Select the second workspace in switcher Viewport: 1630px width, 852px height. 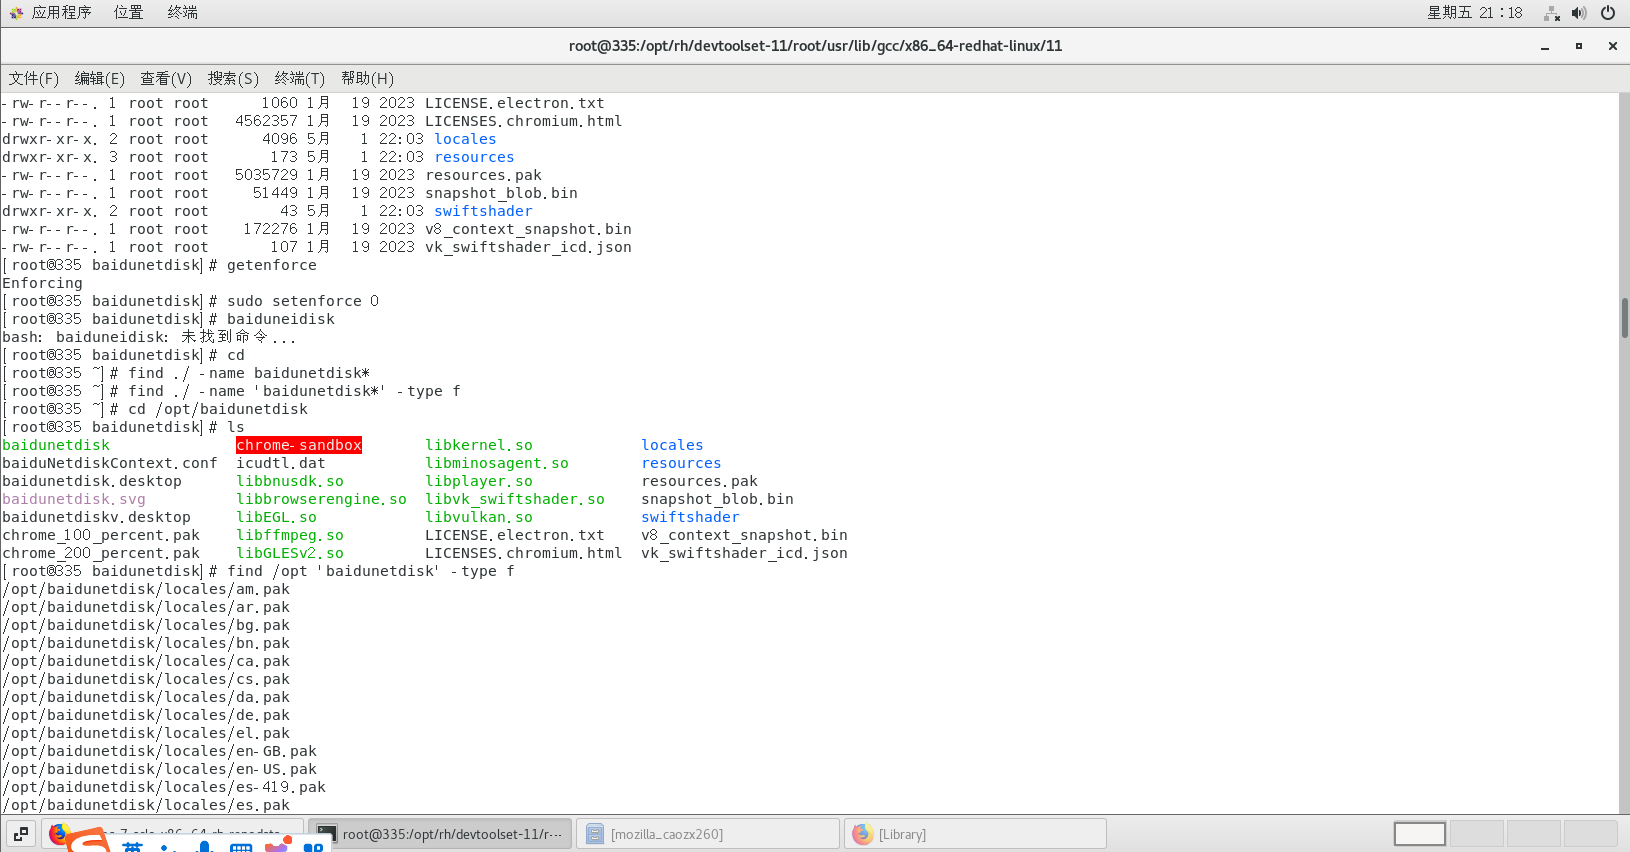point(1477,833)
